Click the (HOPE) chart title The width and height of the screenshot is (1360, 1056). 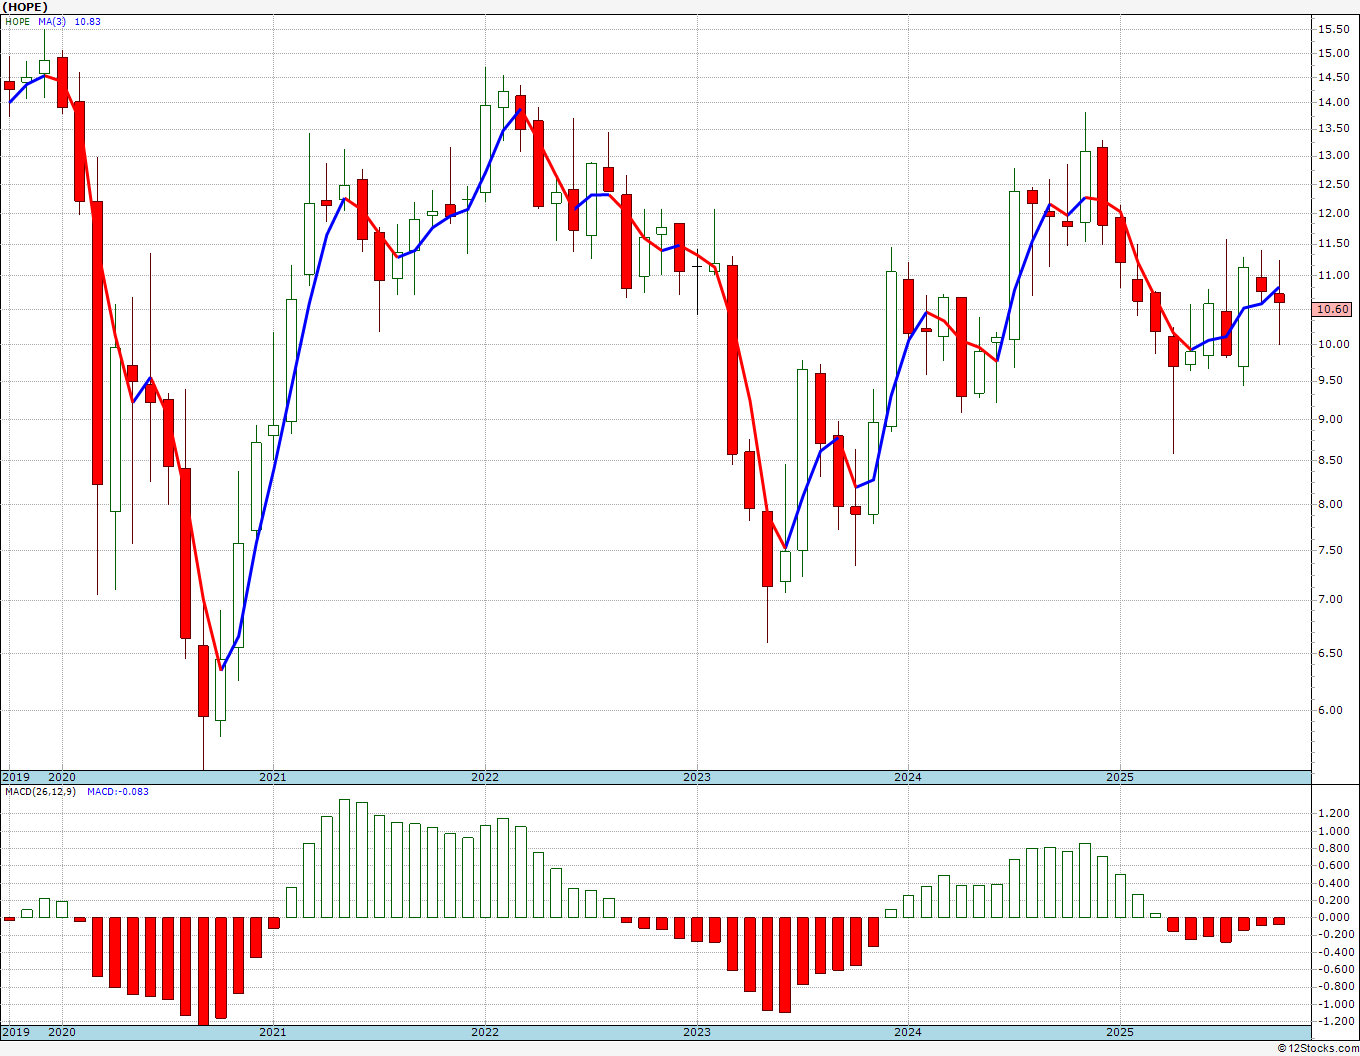point(24,7)
